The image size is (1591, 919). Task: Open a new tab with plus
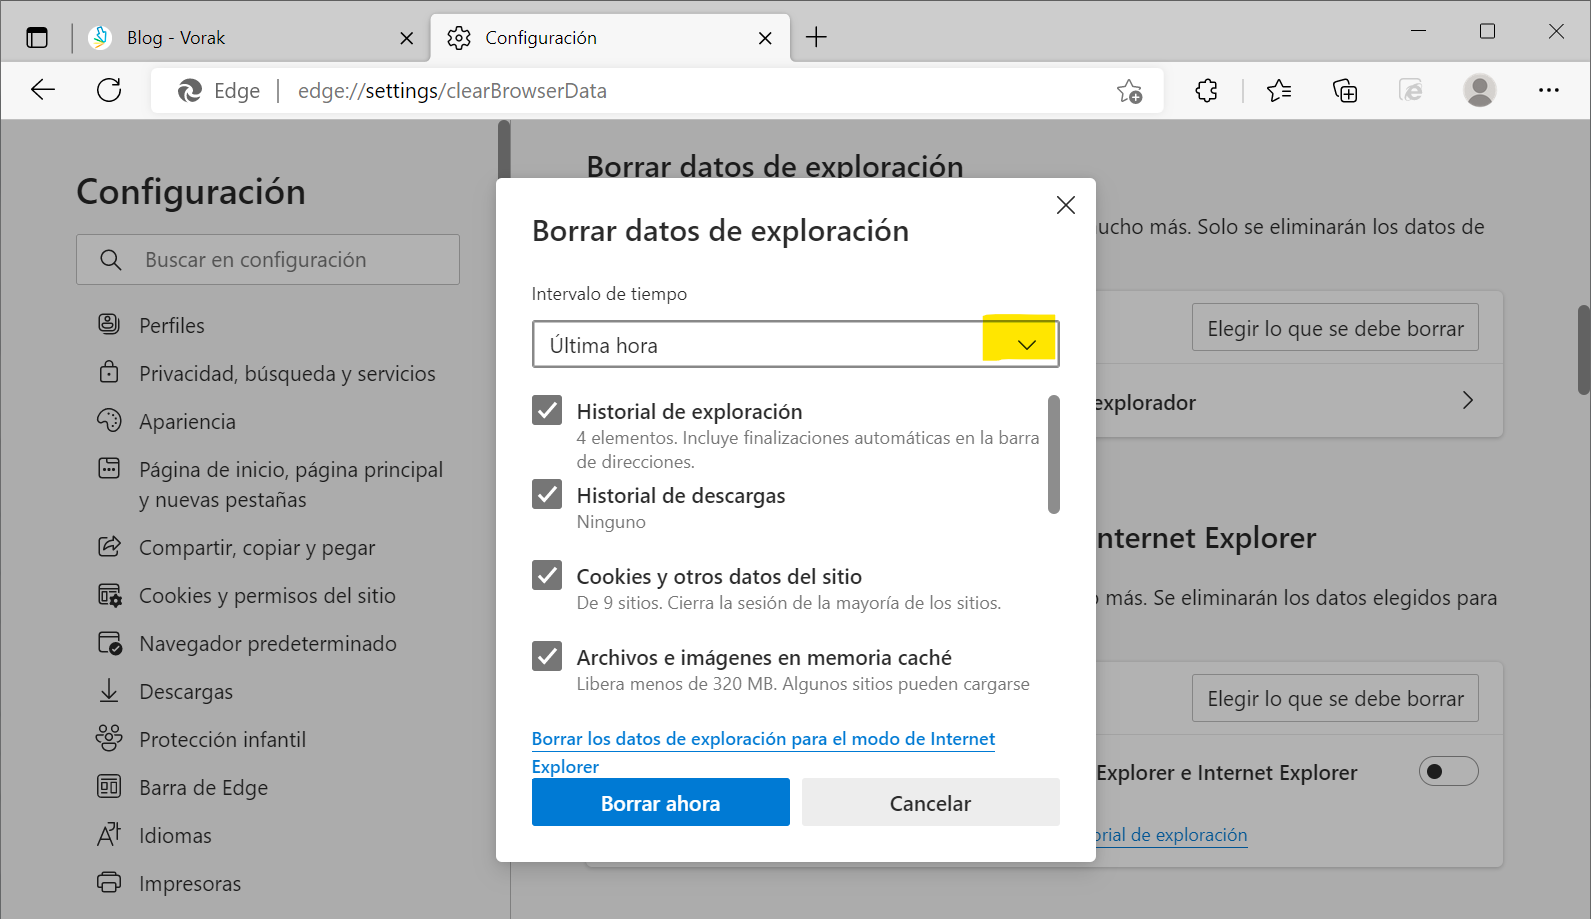click(x=816, y=37)
